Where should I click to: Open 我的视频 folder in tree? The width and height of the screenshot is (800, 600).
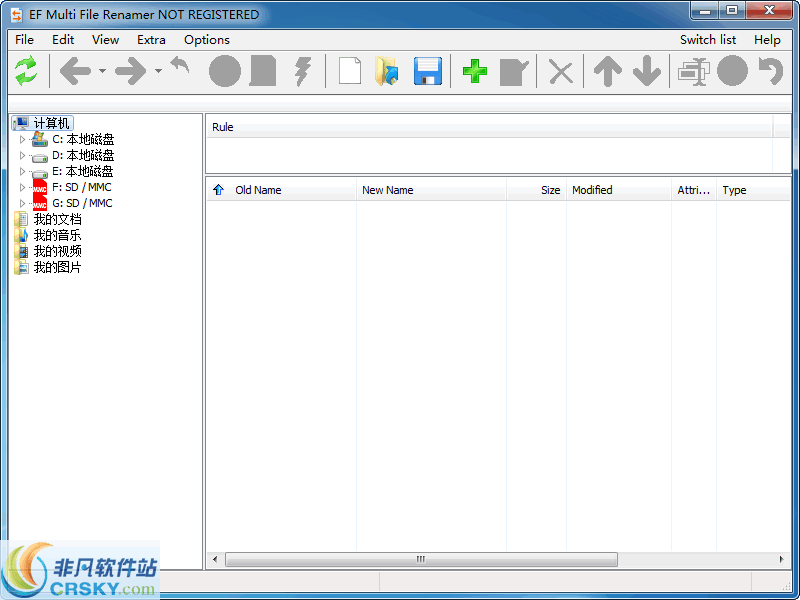[57, 251]
